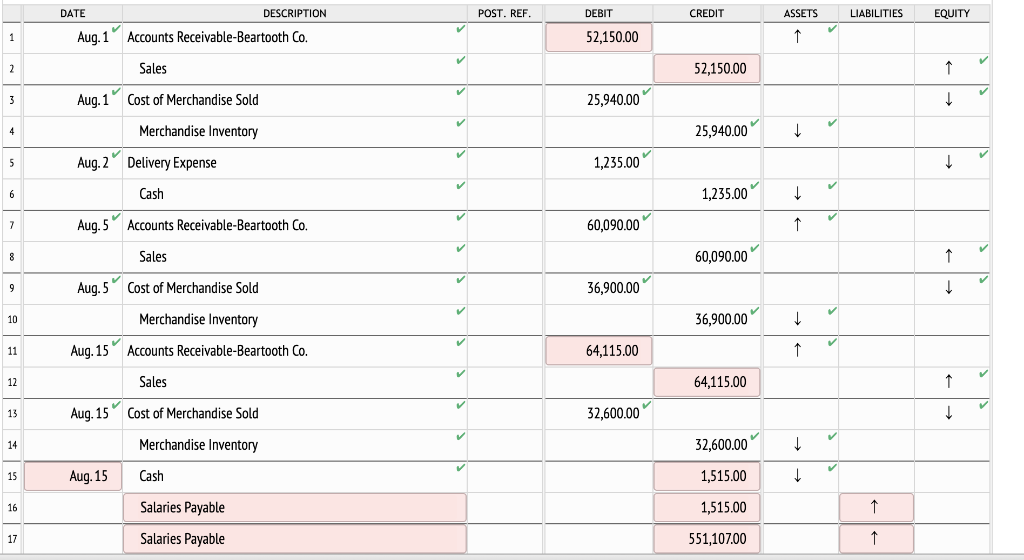The image size is (1024, 560).
Task: Click the credit amount 60,090.00
Action: click(x=721, y=257)
